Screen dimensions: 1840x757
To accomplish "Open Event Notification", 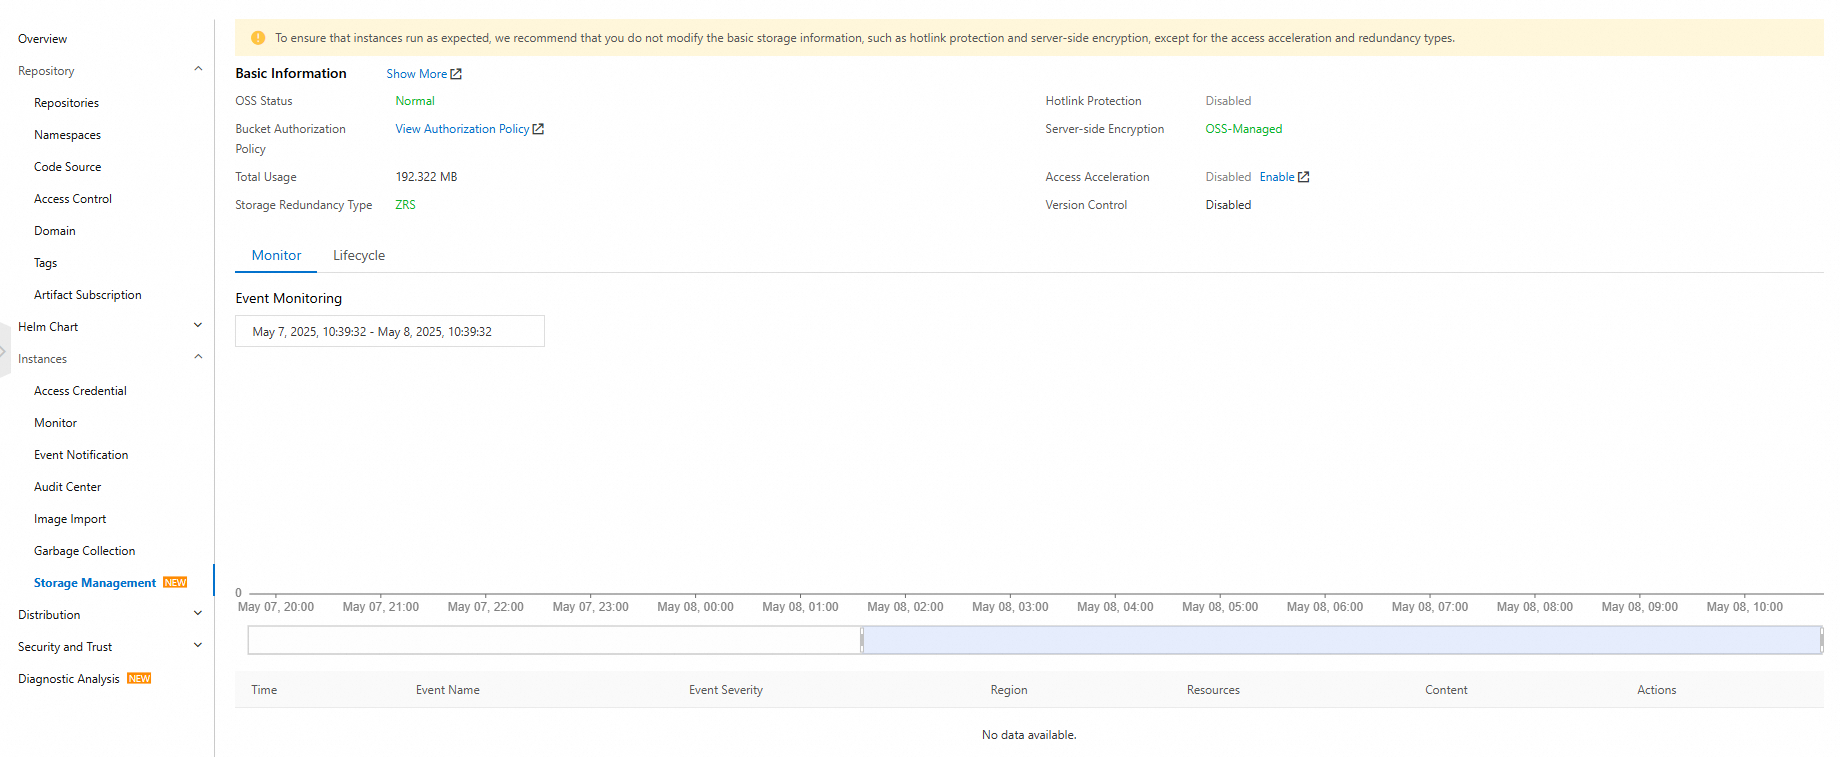I will pyautogui.click(x=81, y=455).
